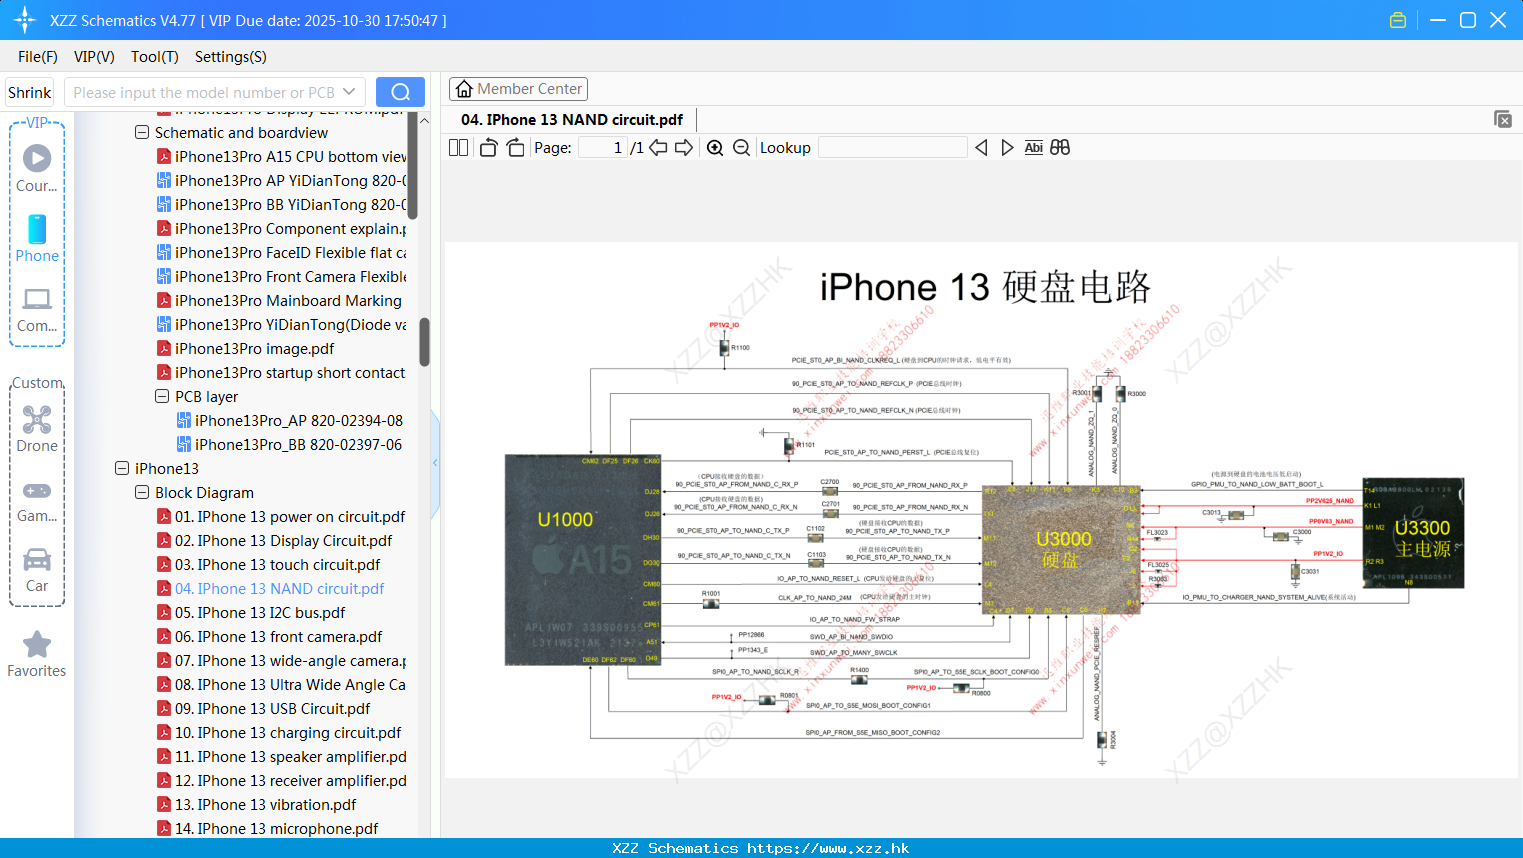Viewport: 1523px width, 858px height.
Task: Collapse the PCB layer node
Action: pyautogui.click(x=162, y=396)
